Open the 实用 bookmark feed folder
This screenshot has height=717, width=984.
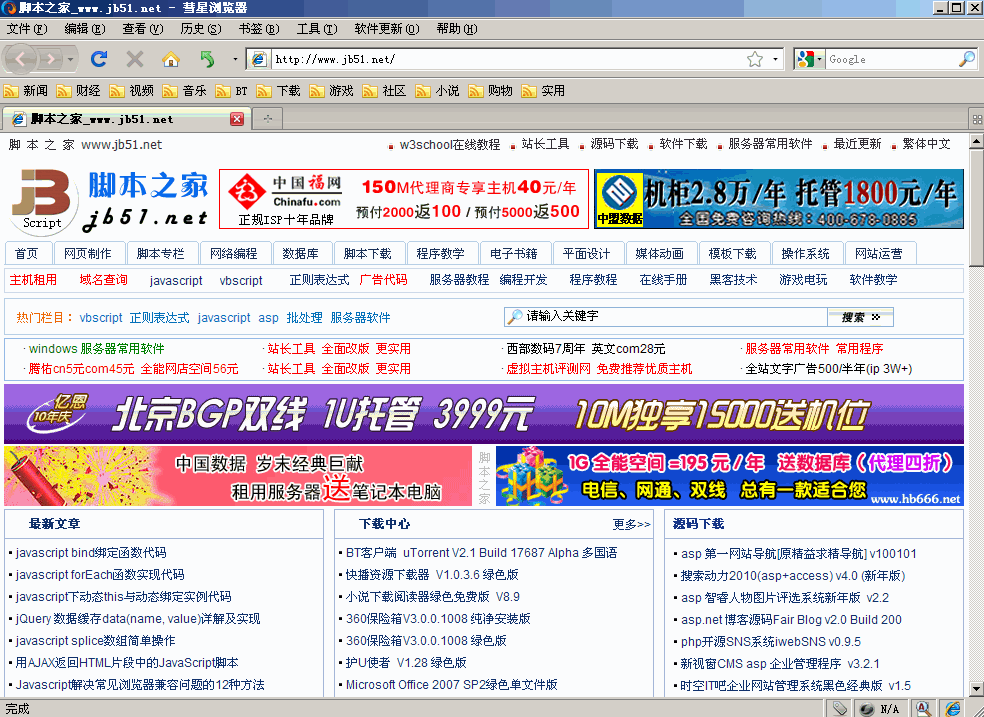coord(543,91)
